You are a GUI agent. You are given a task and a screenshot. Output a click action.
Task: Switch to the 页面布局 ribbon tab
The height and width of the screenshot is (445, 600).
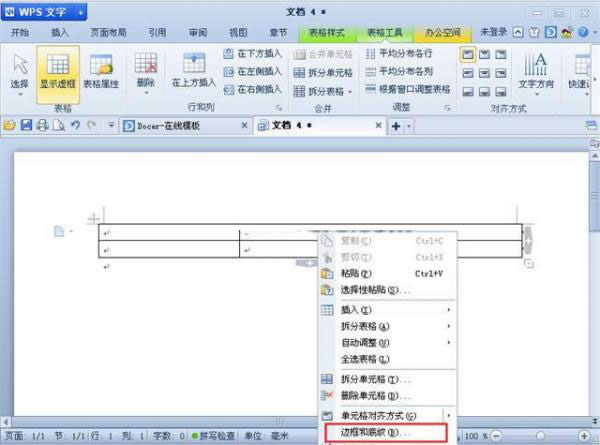tap(110, 32)
